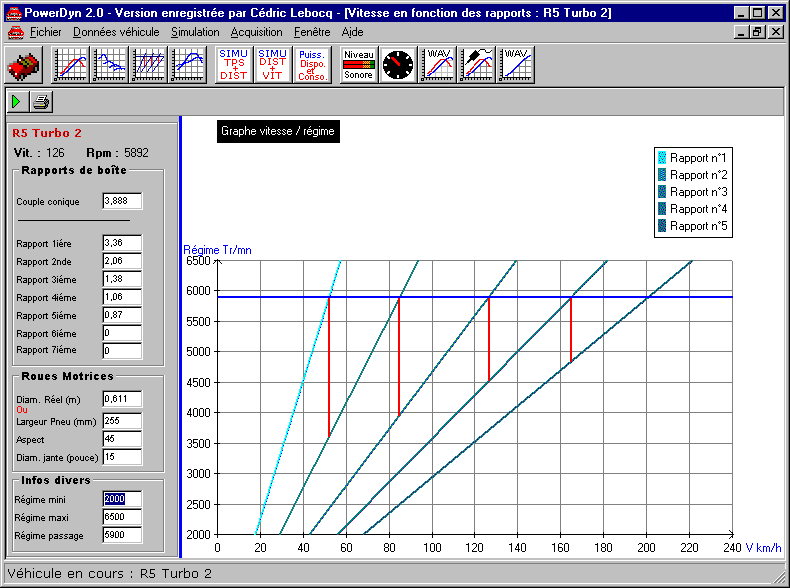Open the Simulation menu

(195, 32)
